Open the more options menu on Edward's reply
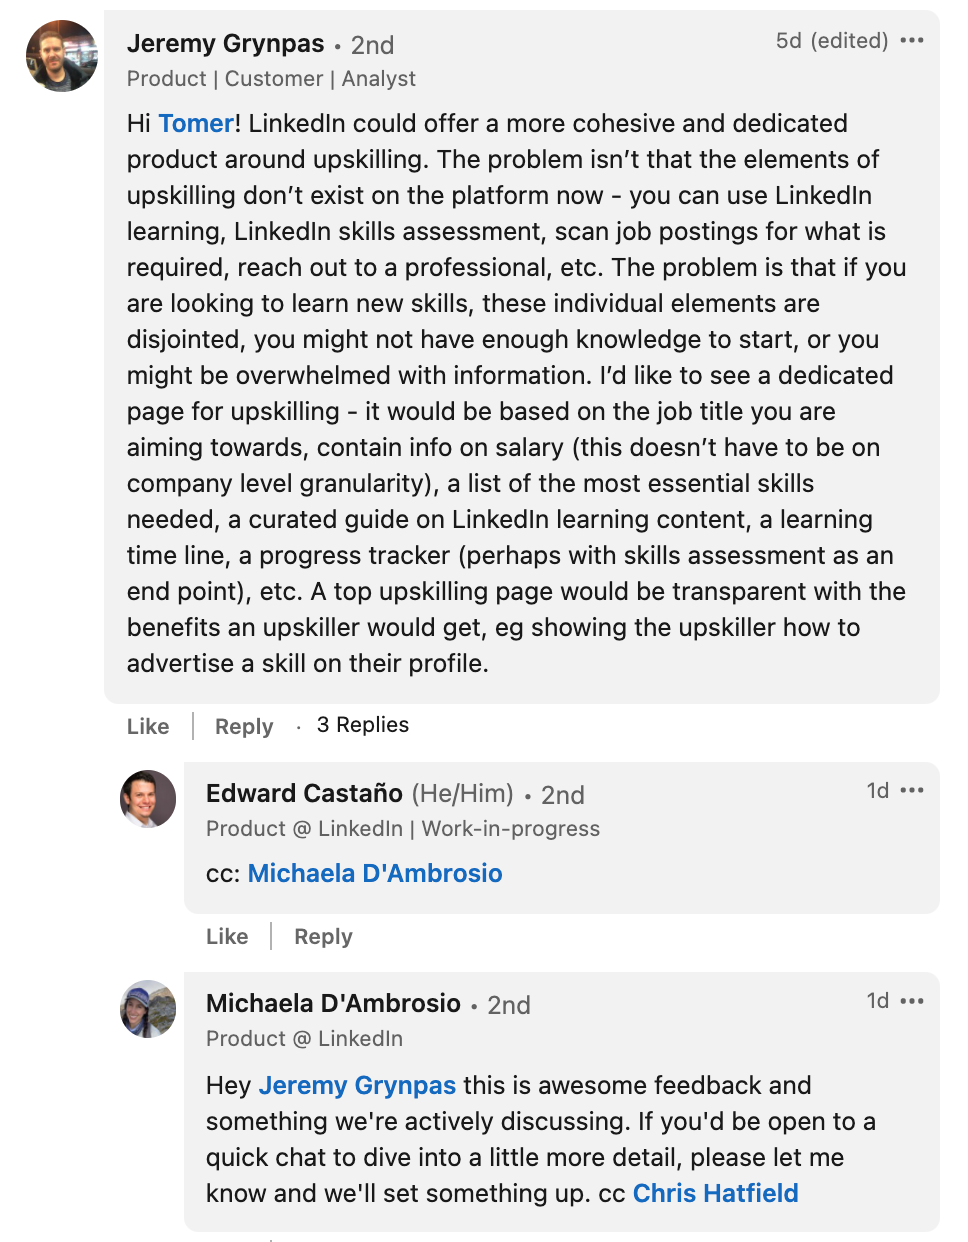 click(912, 791)
